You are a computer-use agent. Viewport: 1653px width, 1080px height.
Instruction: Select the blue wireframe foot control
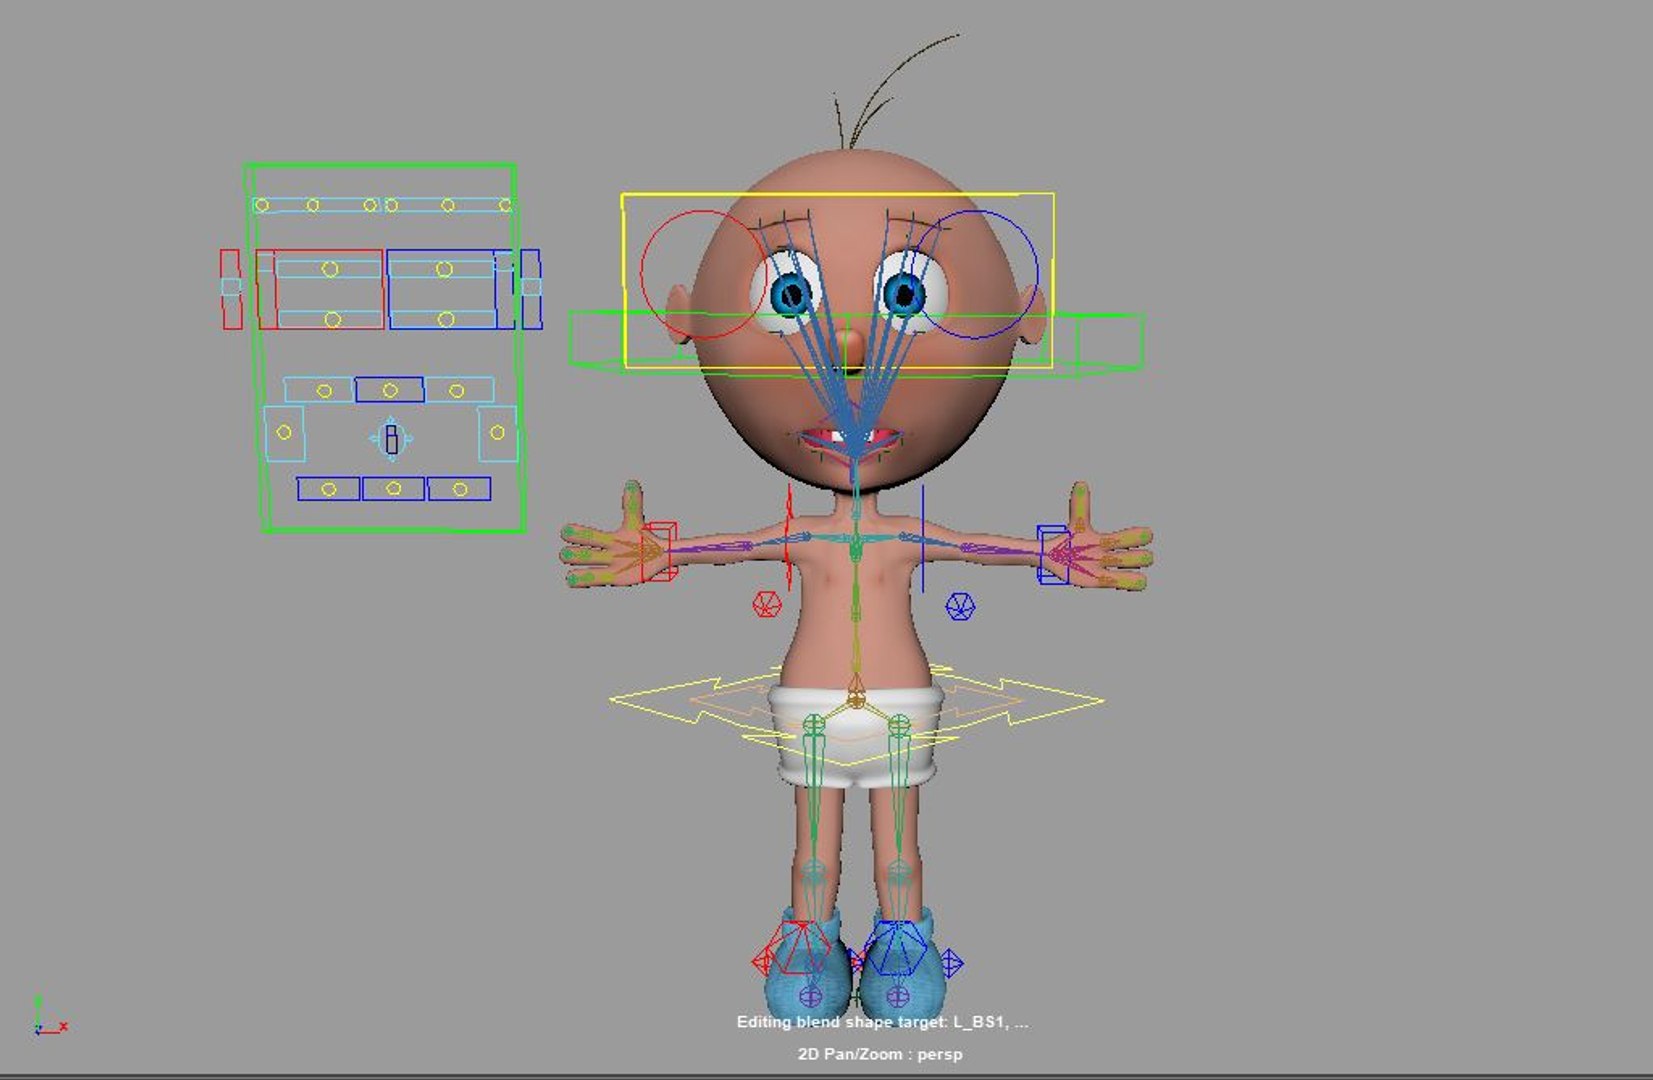click(x=895, y=948)
